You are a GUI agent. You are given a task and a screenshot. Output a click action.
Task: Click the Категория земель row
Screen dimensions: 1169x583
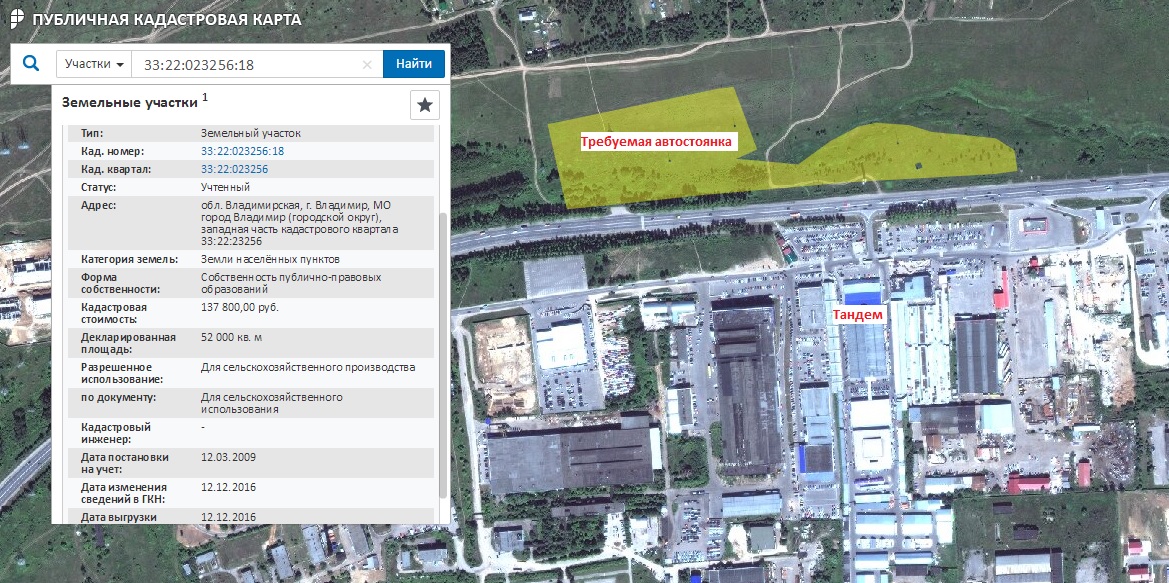click(x=250, y=259)
